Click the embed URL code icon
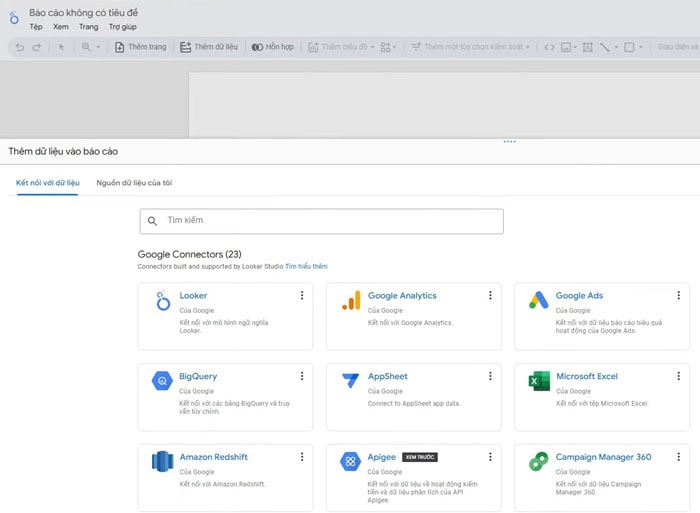 [549, 47]
